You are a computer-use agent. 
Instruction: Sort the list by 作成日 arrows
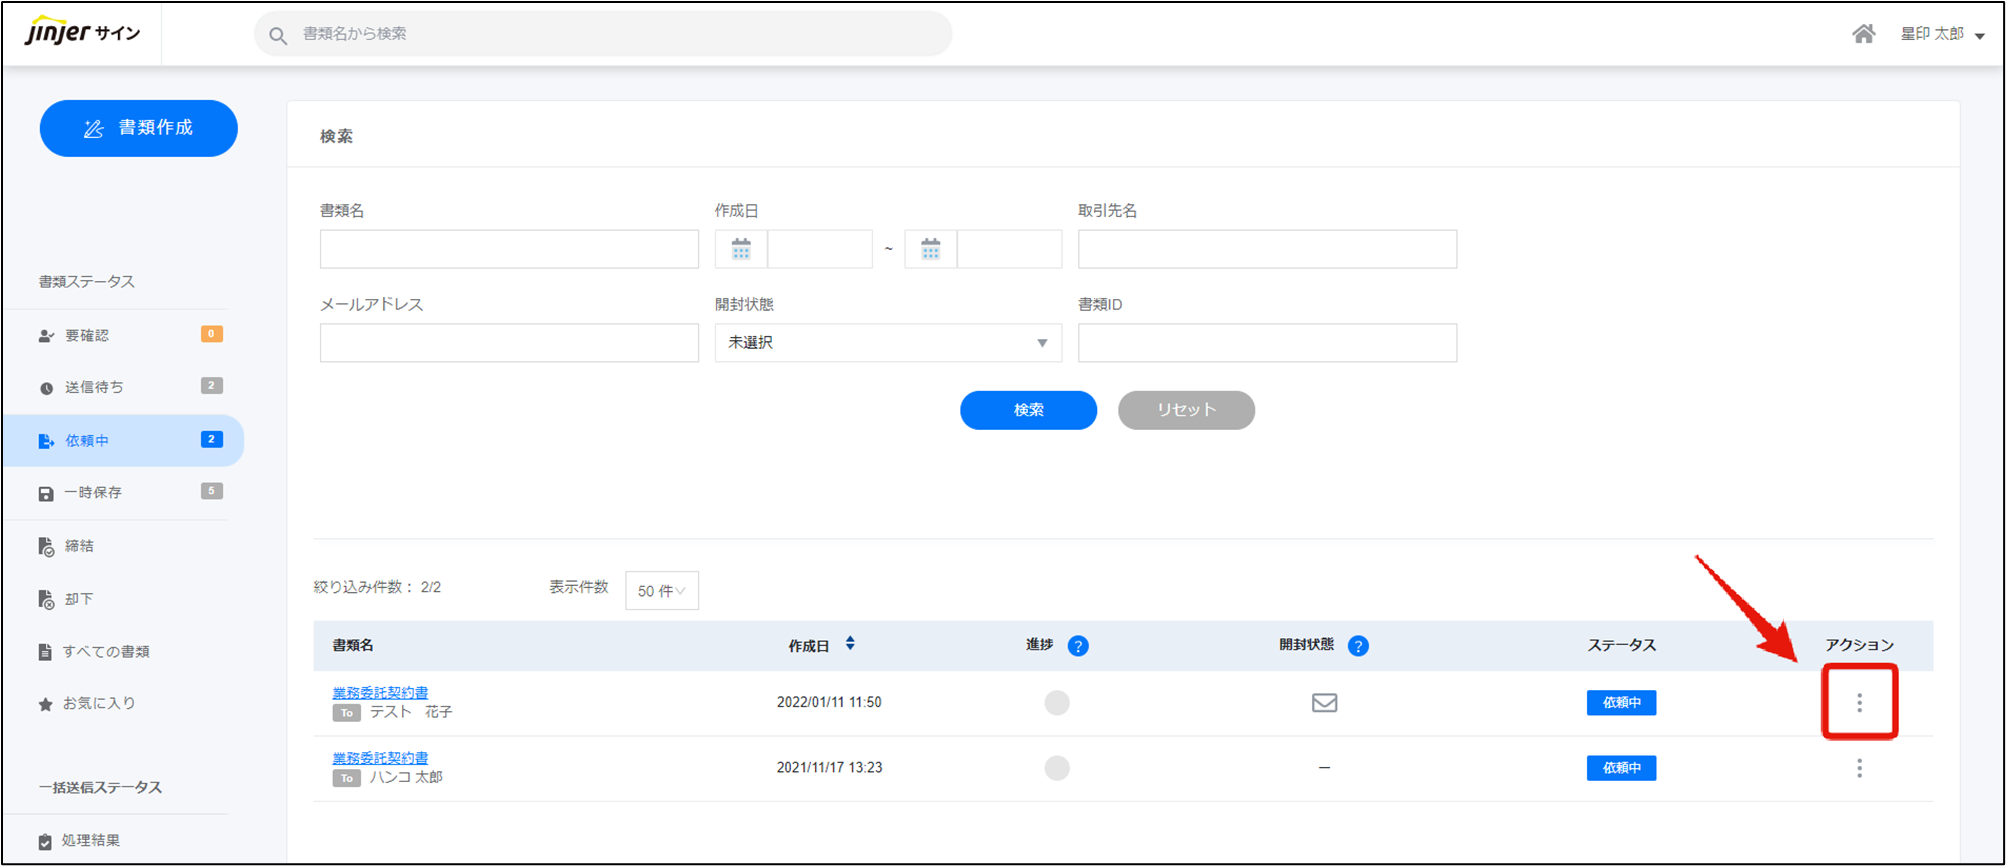tap(850, 644)
